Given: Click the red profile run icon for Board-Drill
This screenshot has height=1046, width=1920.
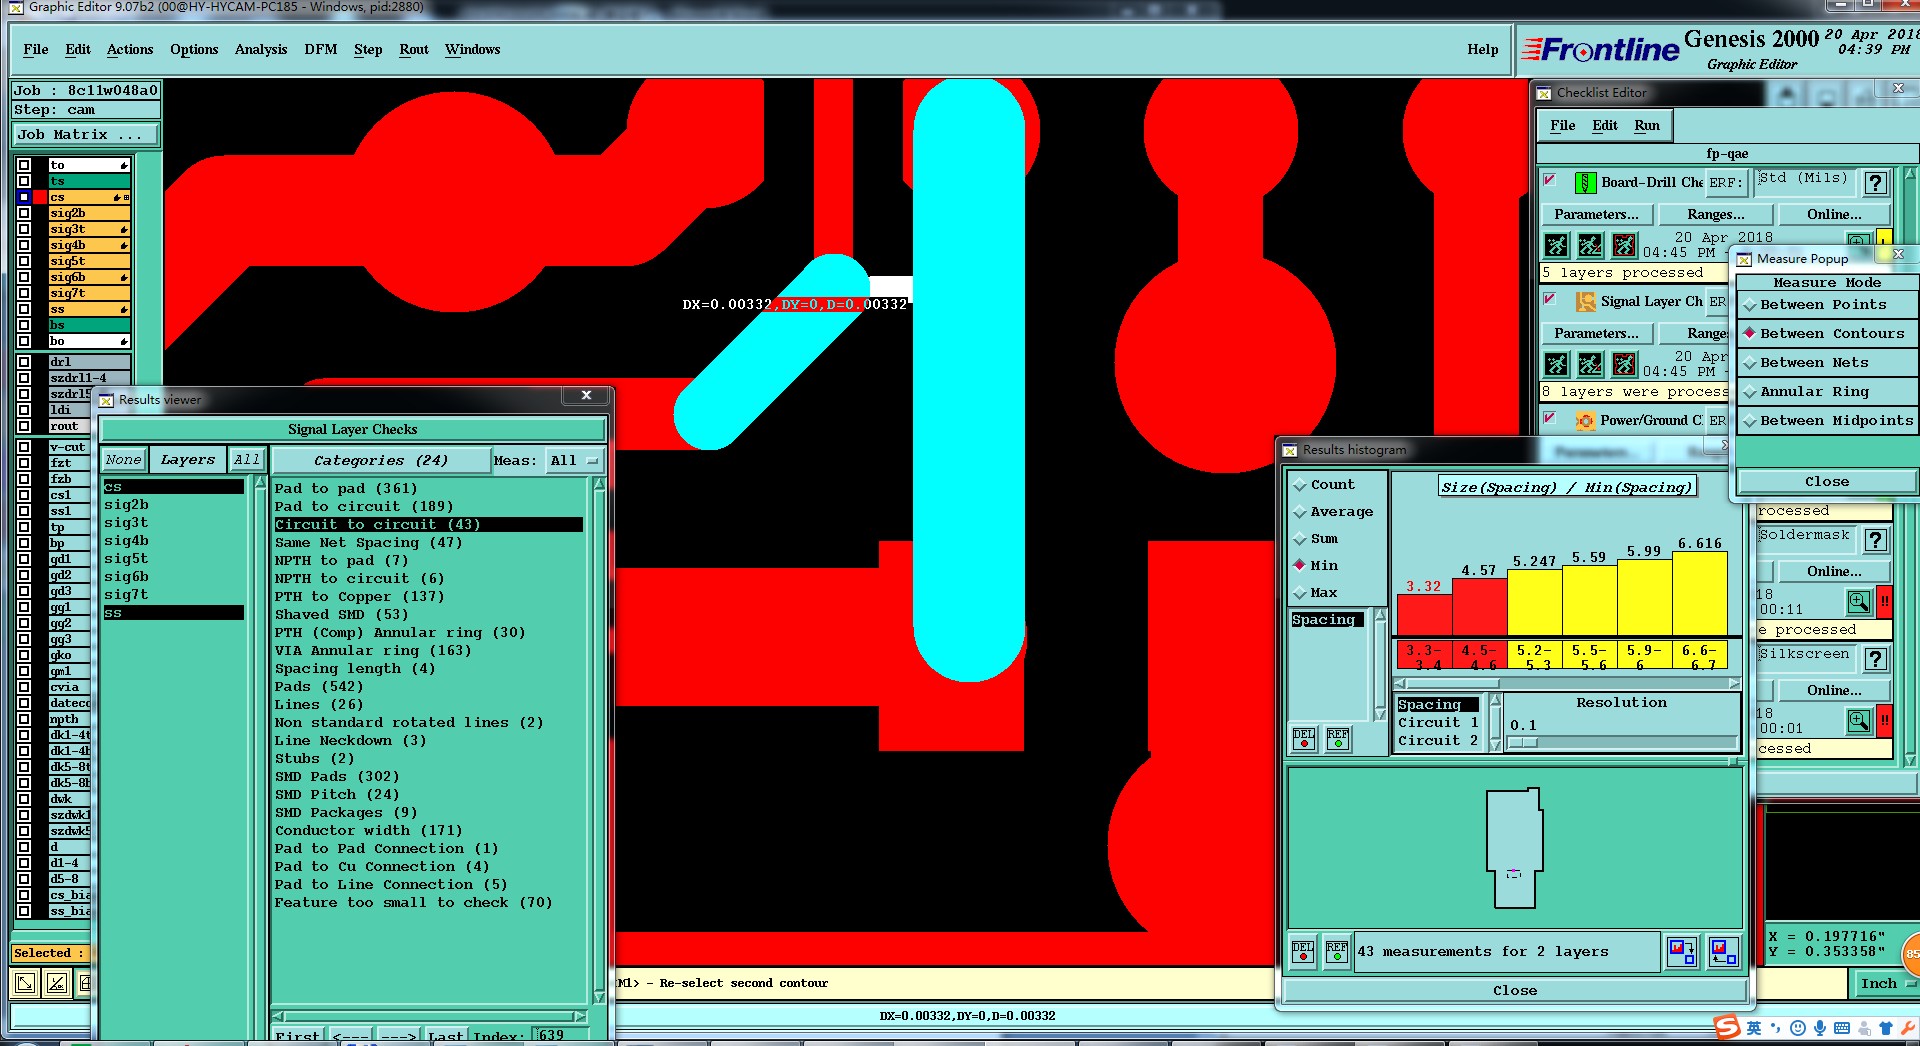Looking at the screenshot, I should pos(1625,245).
